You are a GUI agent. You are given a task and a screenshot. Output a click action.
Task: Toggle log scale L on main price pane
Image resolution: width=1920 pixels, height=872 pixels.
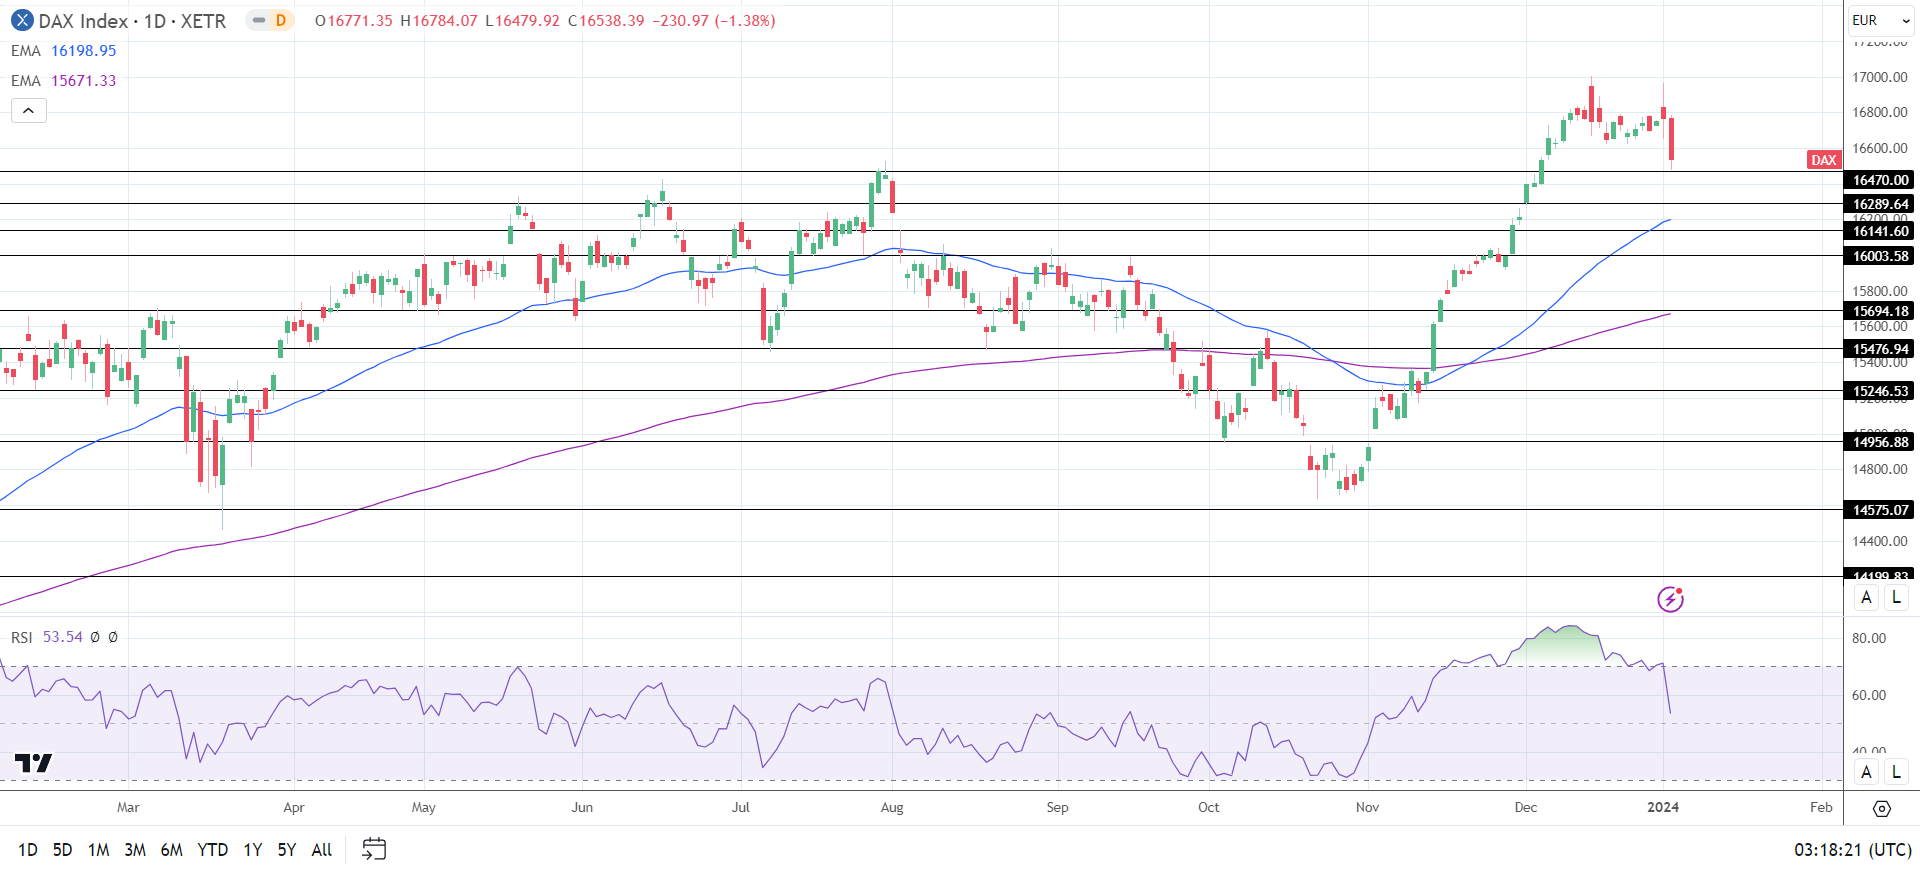1896,598
